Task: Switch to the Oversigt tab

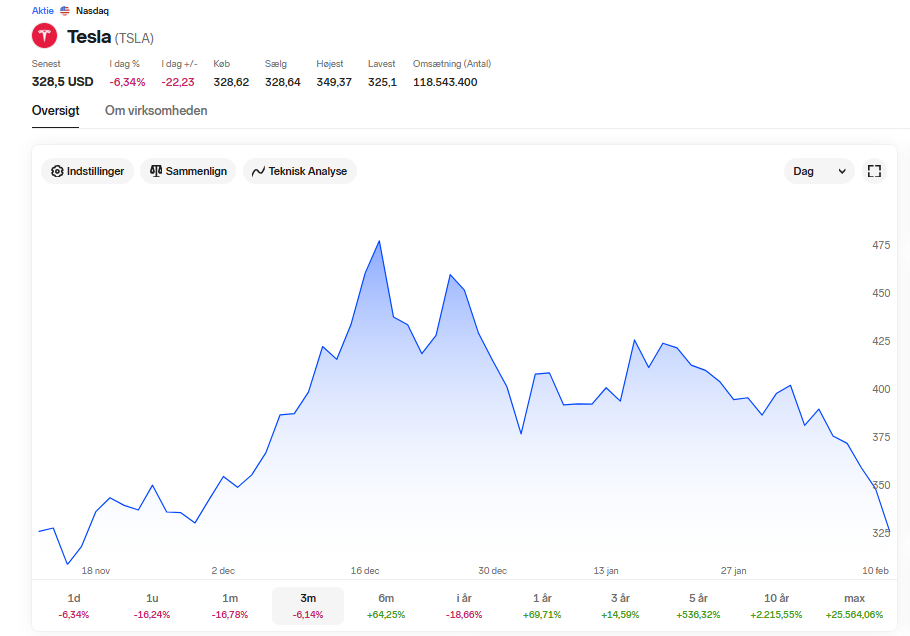Action: 56,110
